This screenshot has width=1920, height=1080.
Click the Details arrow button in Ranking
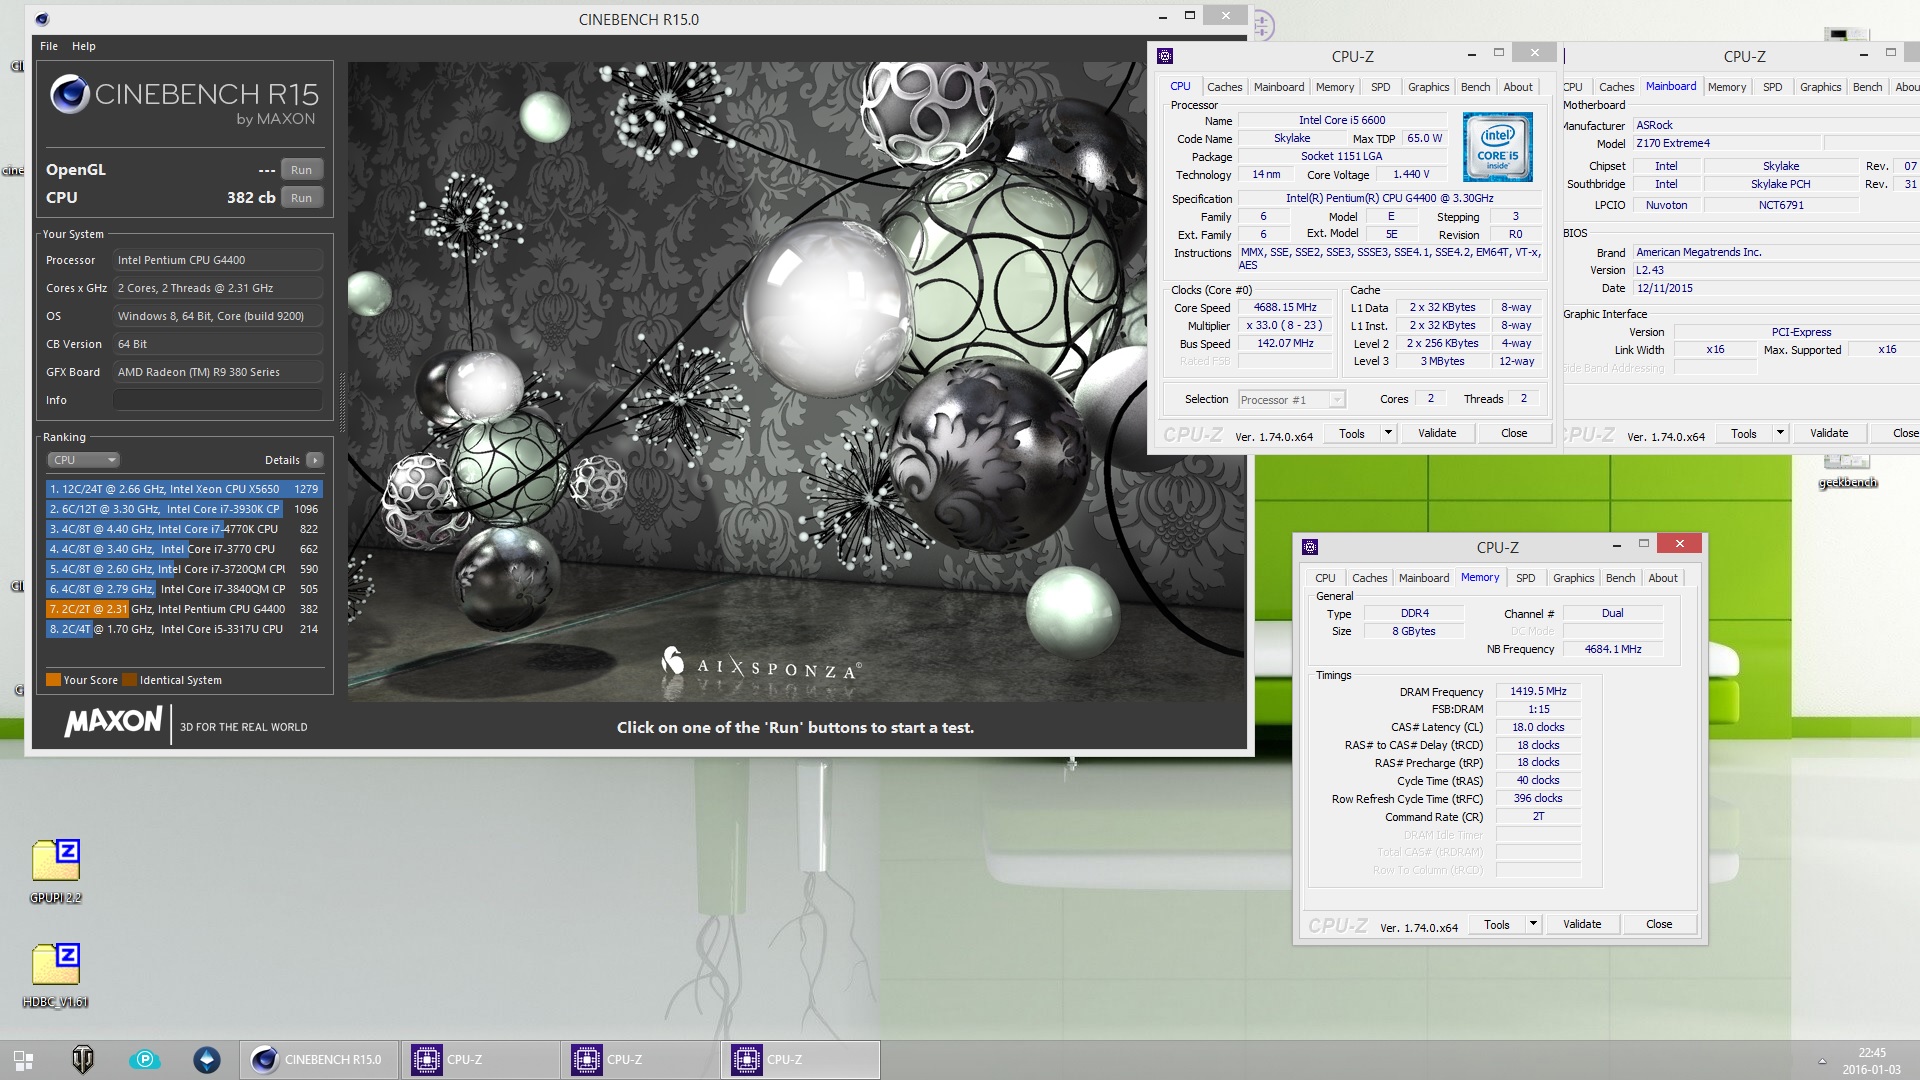(315, 460)
